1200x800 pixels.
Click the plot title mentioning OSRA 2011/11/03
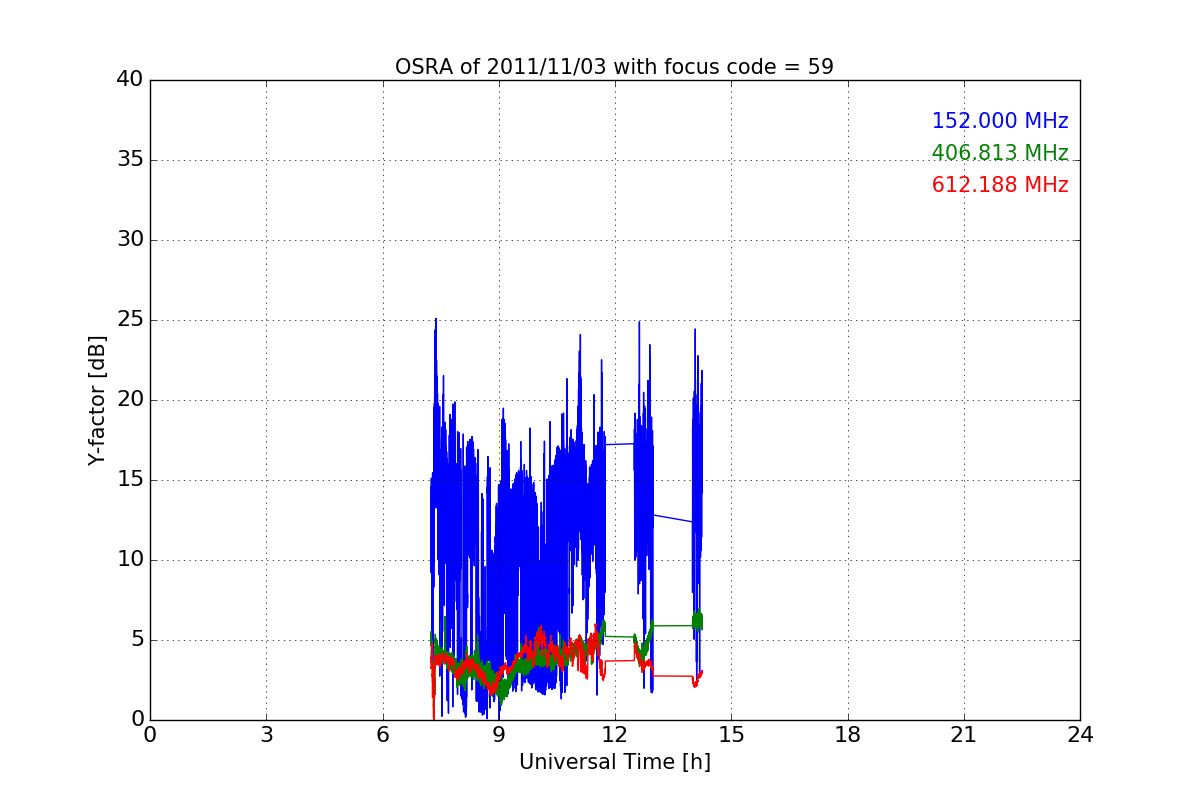[x=614, y=67]
